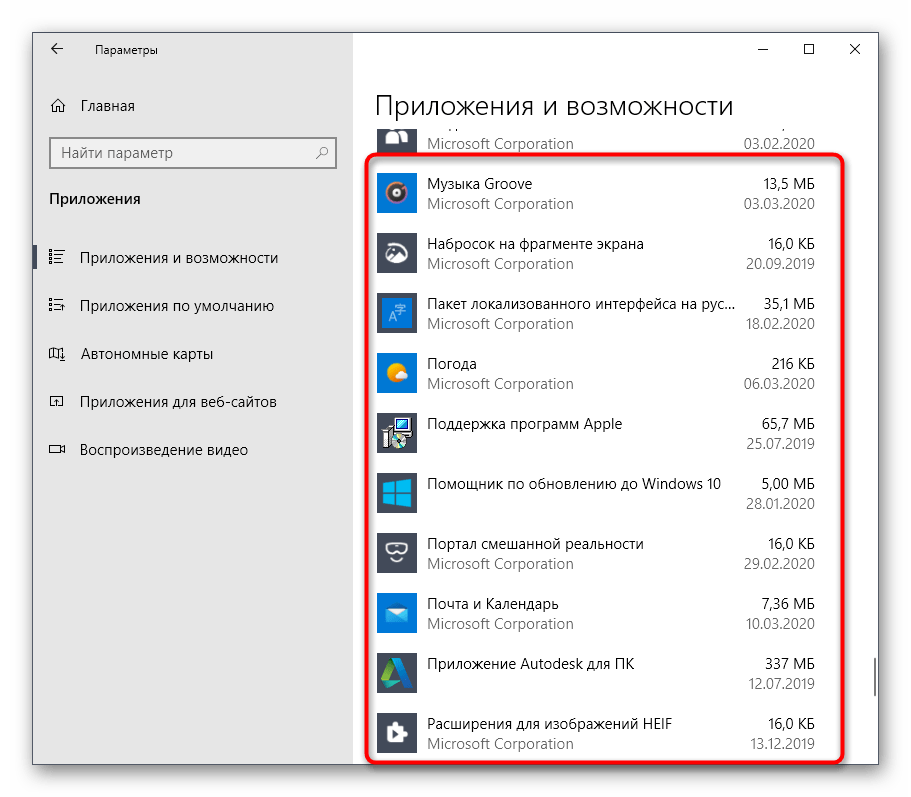Open Приложения и возможности section
Viewport: 911px width, 797px height.
(178, 258)
